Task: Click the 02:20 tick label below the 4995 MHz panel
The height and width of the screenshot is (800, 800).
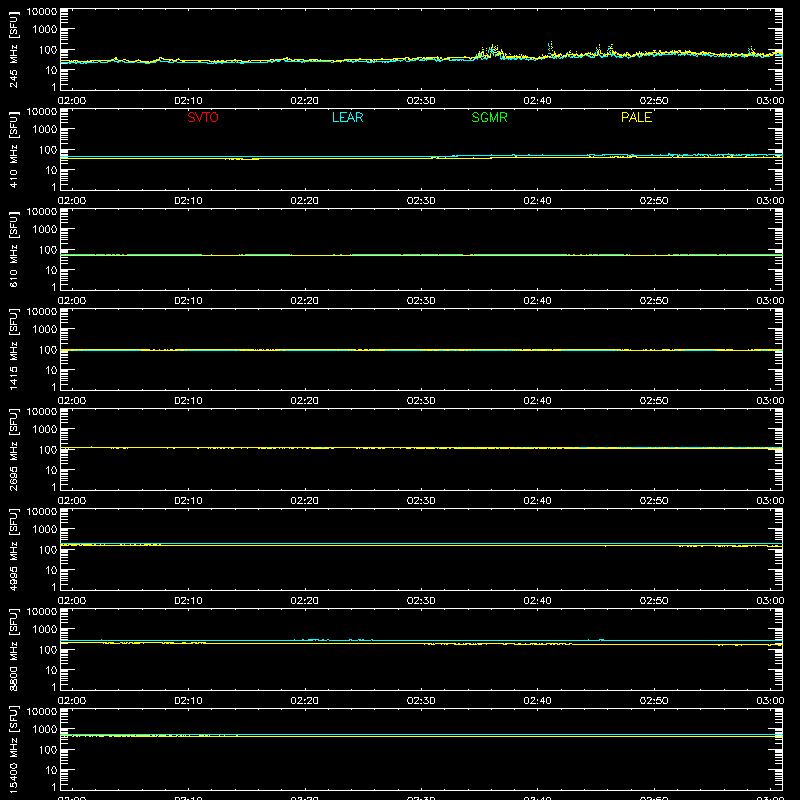Action: [305, 601]
